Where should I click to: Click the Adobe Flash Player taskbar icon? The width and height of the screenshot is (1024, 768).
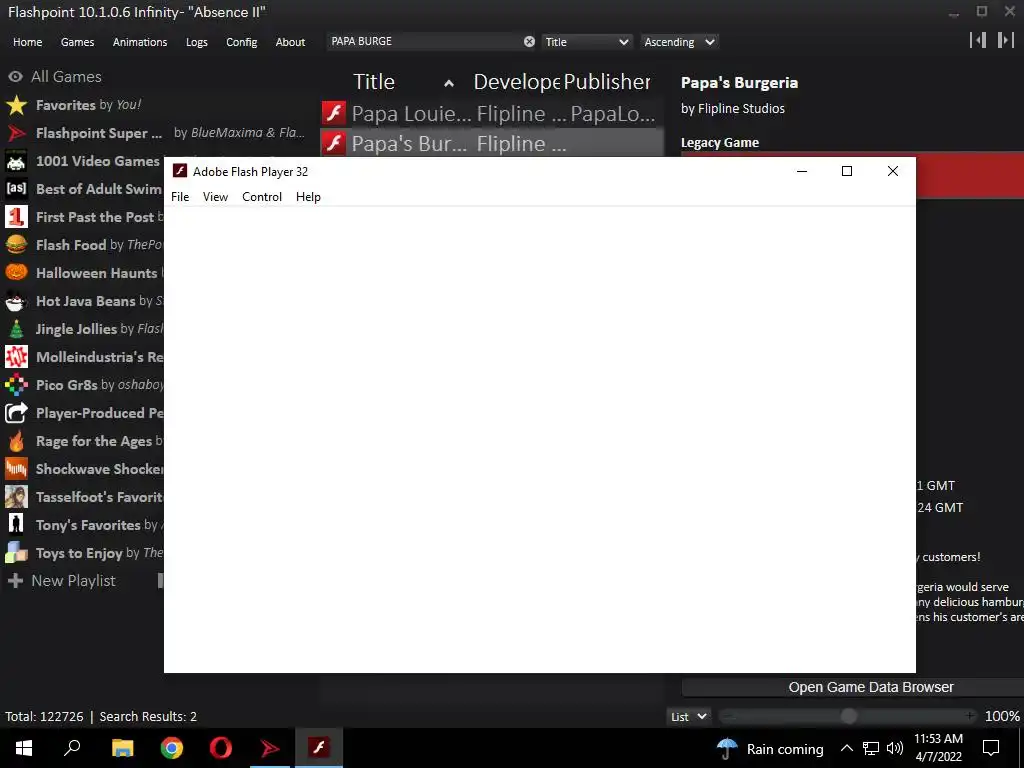[319, 748]
